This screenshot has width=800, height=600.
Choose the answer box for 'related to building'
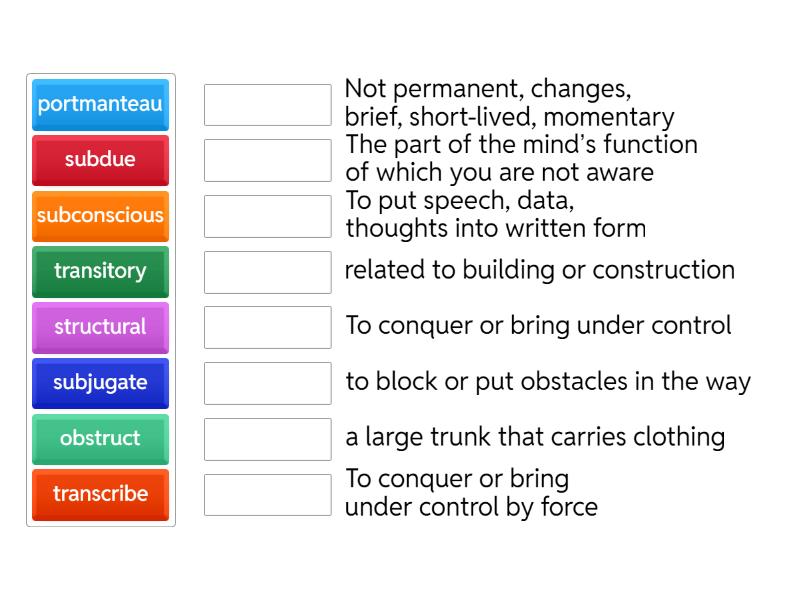(267, 271)
